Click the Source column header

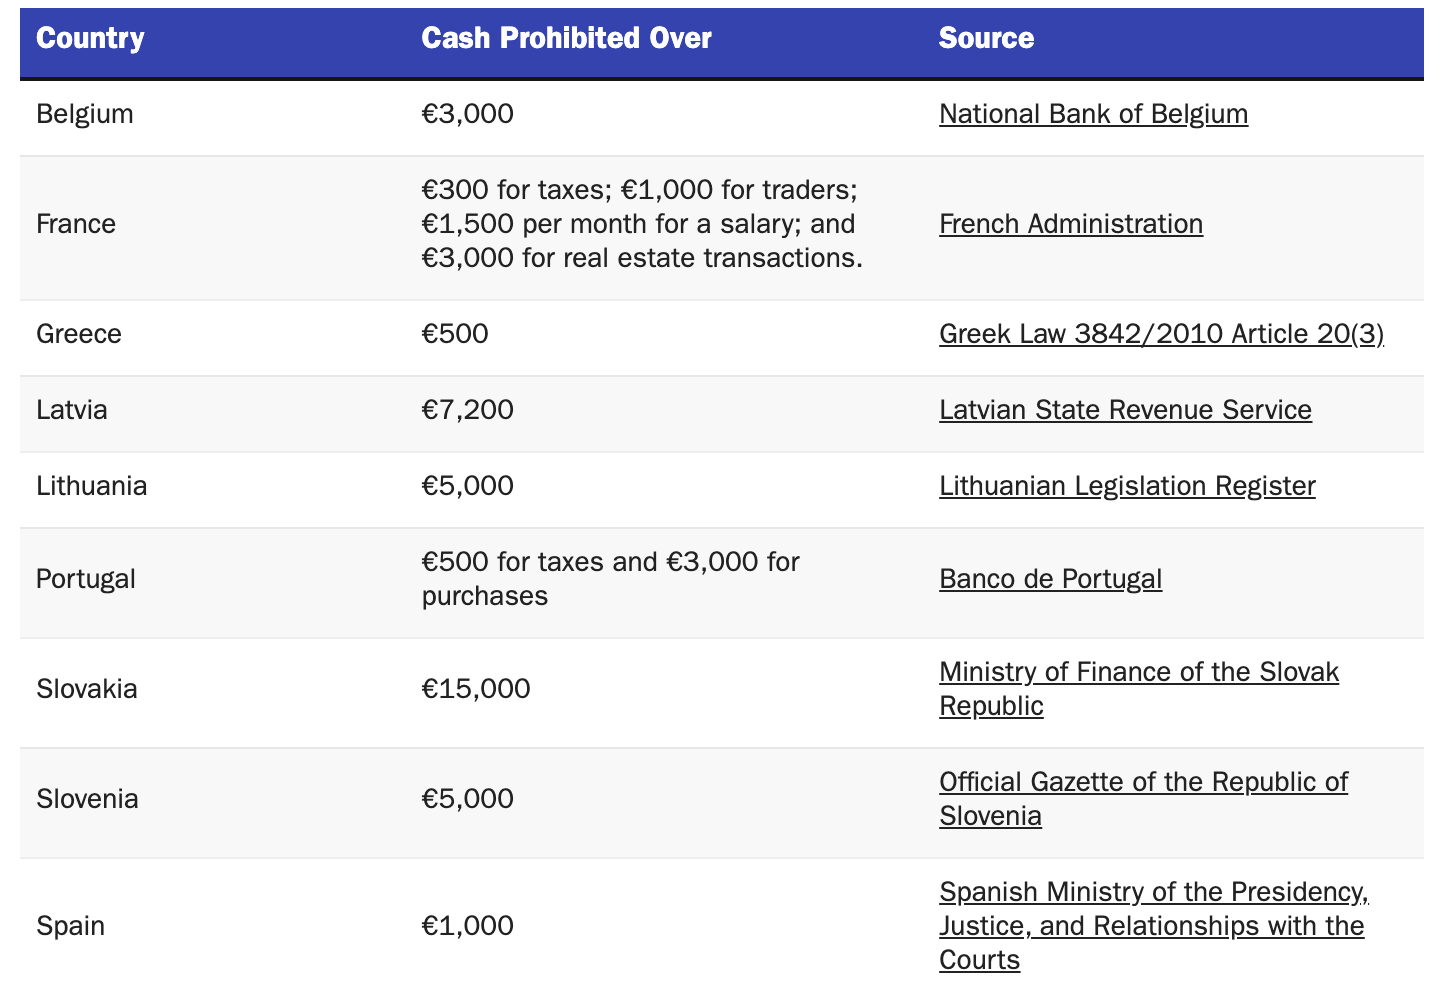[986, 38]
